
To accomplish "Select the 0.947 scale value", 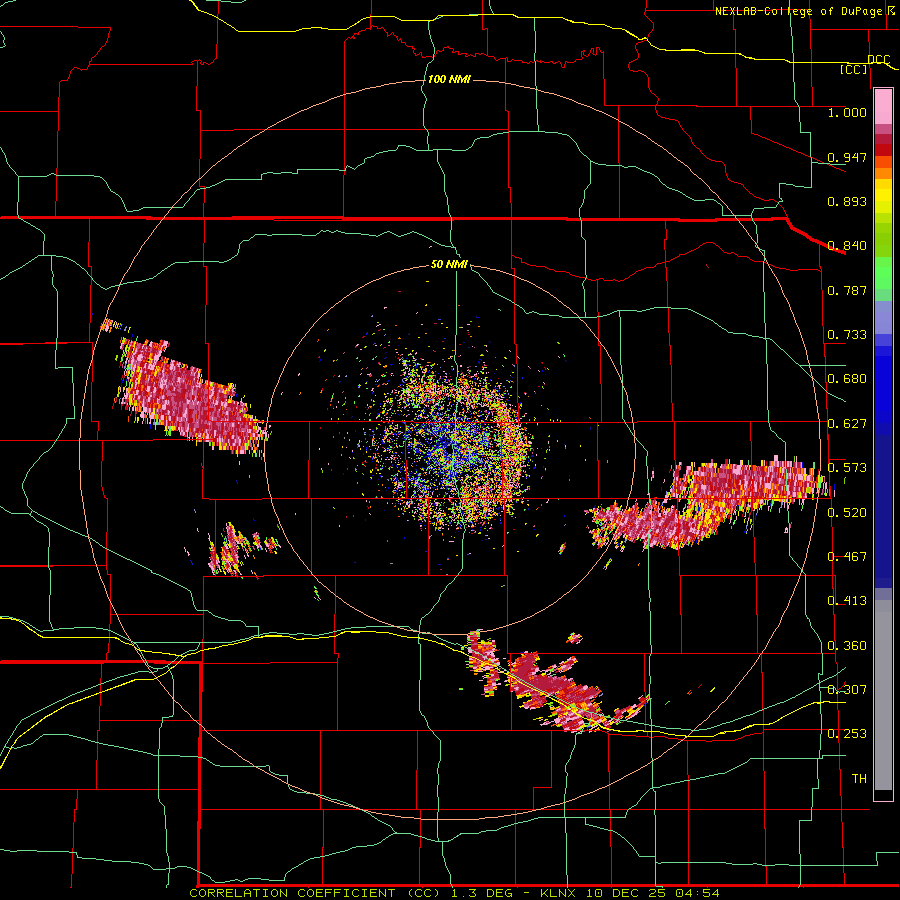I will click(847, 157).
